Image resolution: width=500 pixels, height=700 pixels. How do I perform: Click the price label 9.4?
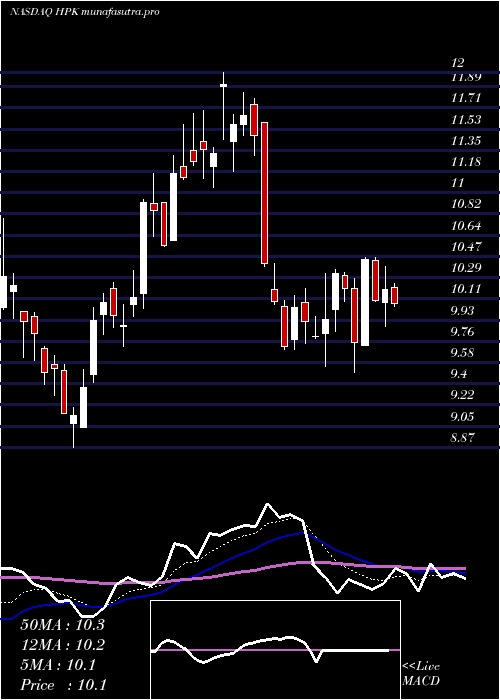pyautogui.click(x=459, y=374)
